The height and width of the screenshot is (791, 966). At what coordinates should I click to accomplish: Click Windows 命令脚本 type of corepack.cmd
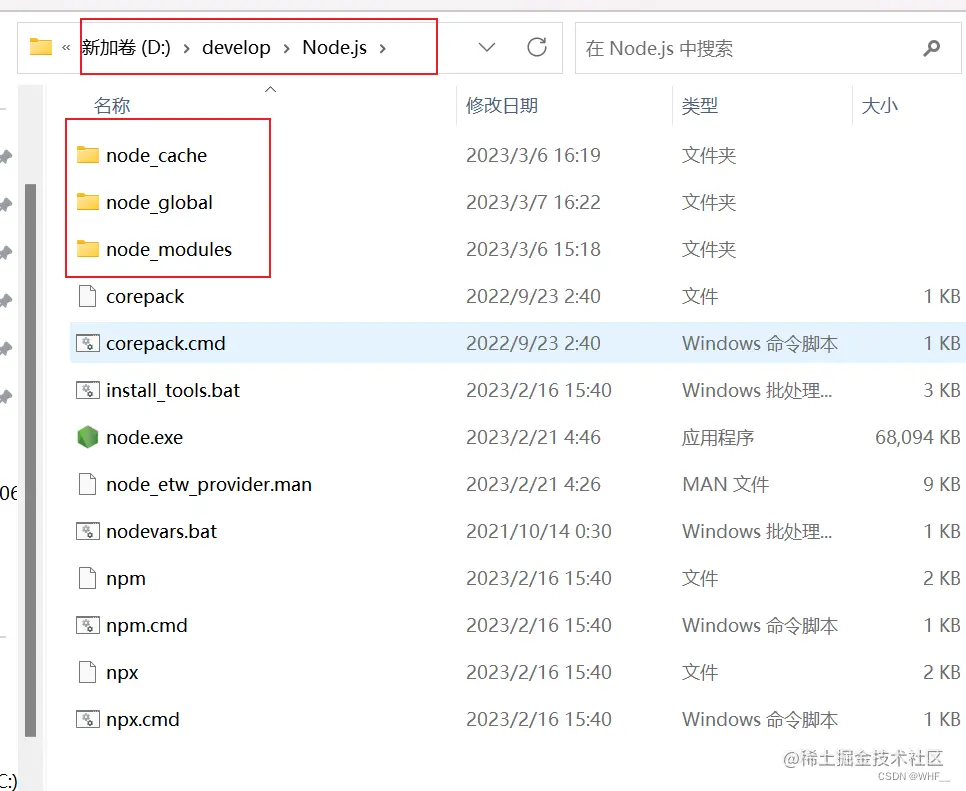click(760, 343)
